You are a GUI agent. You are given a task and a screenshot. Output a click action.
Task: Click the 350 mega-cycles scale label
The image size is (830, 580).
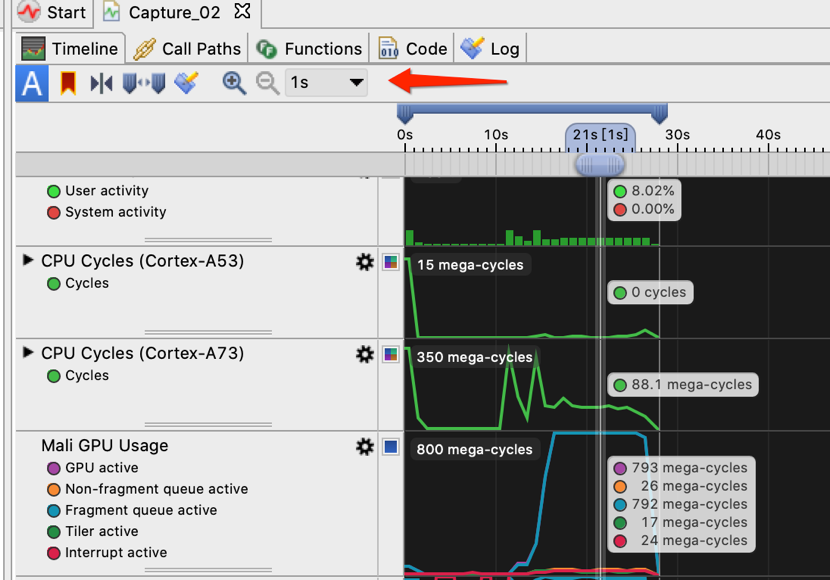(x=474, y=357)
